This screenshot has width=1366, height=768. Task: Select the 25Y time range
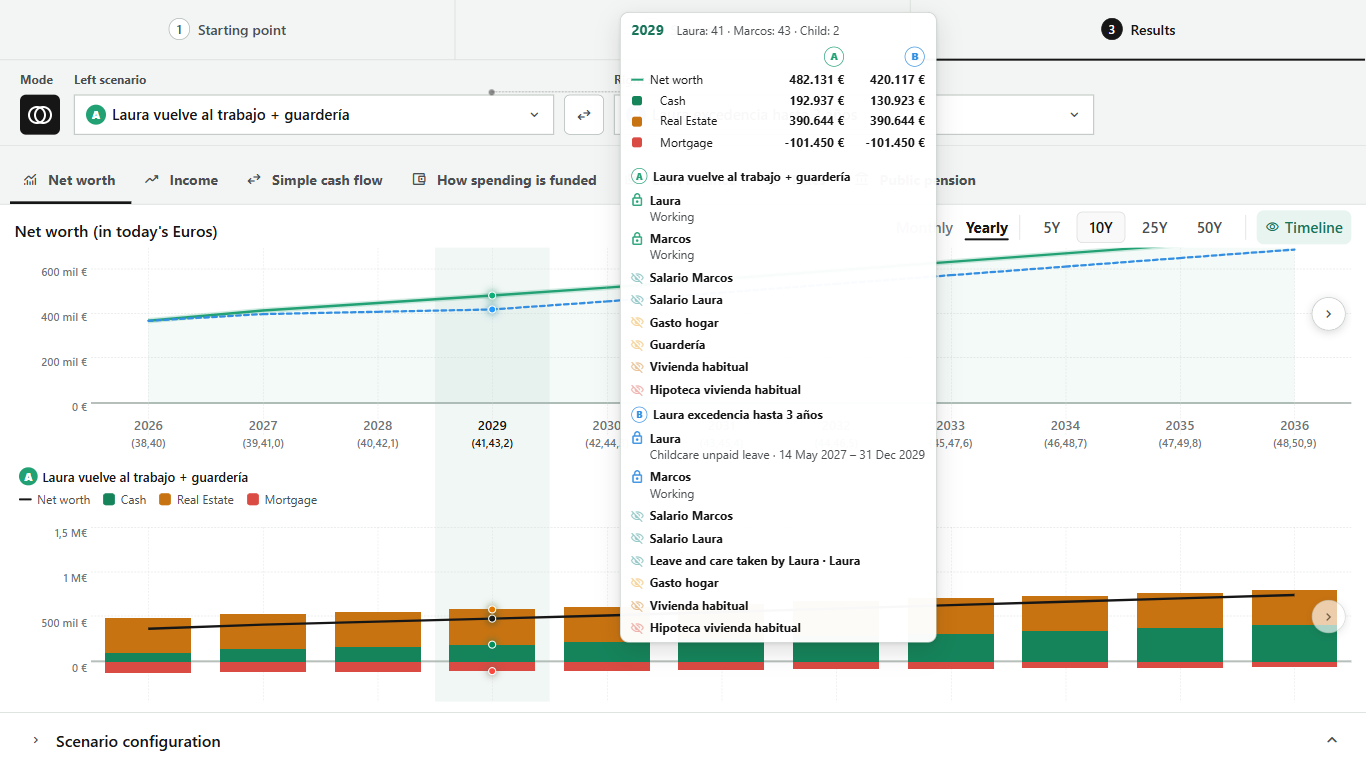pyautogui.click(x=1155, y=228)
